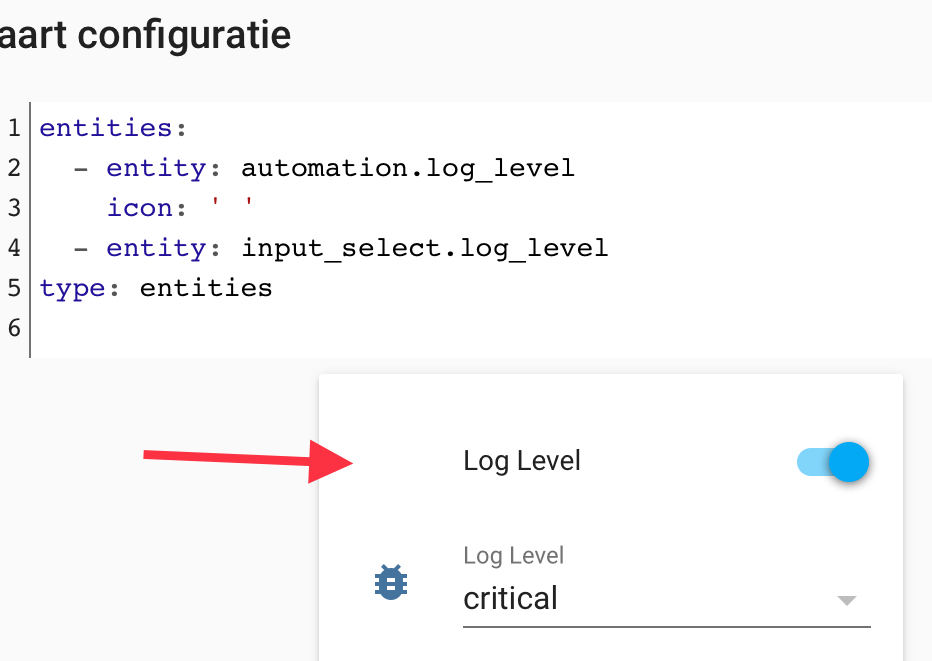Screen dimensions: 932x661
Task: Click the bug icon next to Log Level dropdown
Action: click(390, 581)
